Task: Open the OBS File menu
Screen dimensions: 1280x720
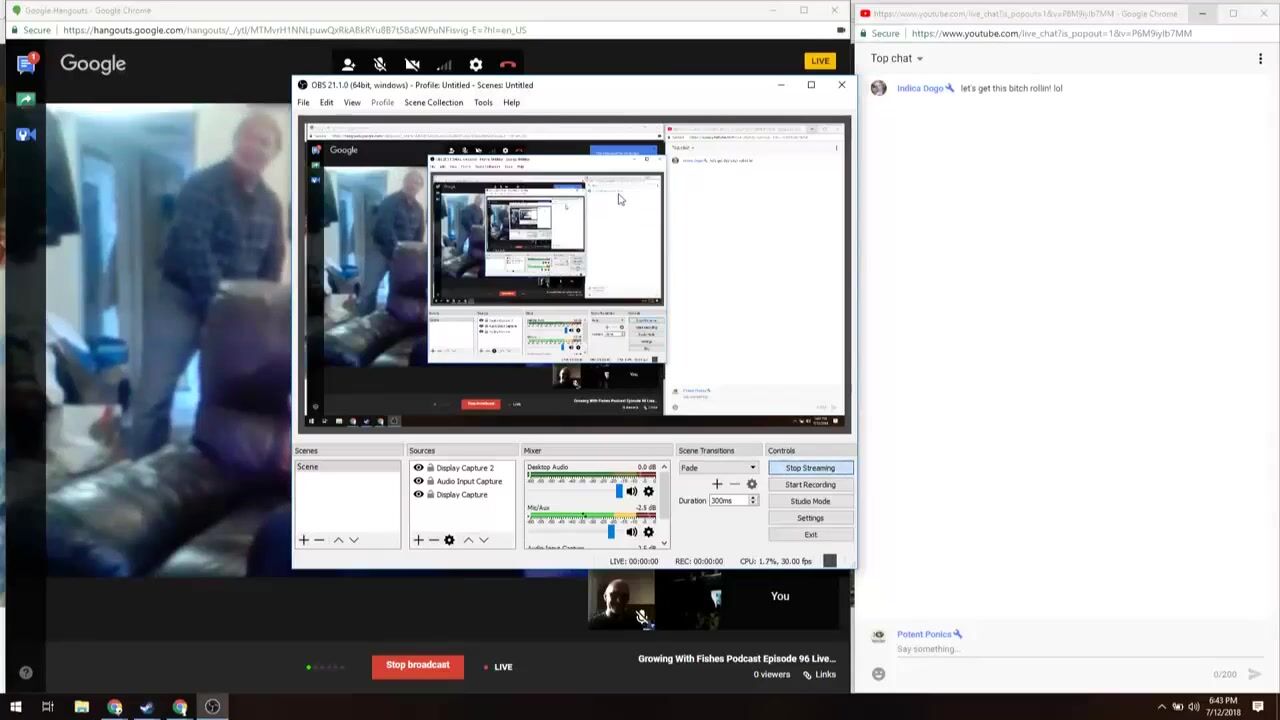Action: 303,103
